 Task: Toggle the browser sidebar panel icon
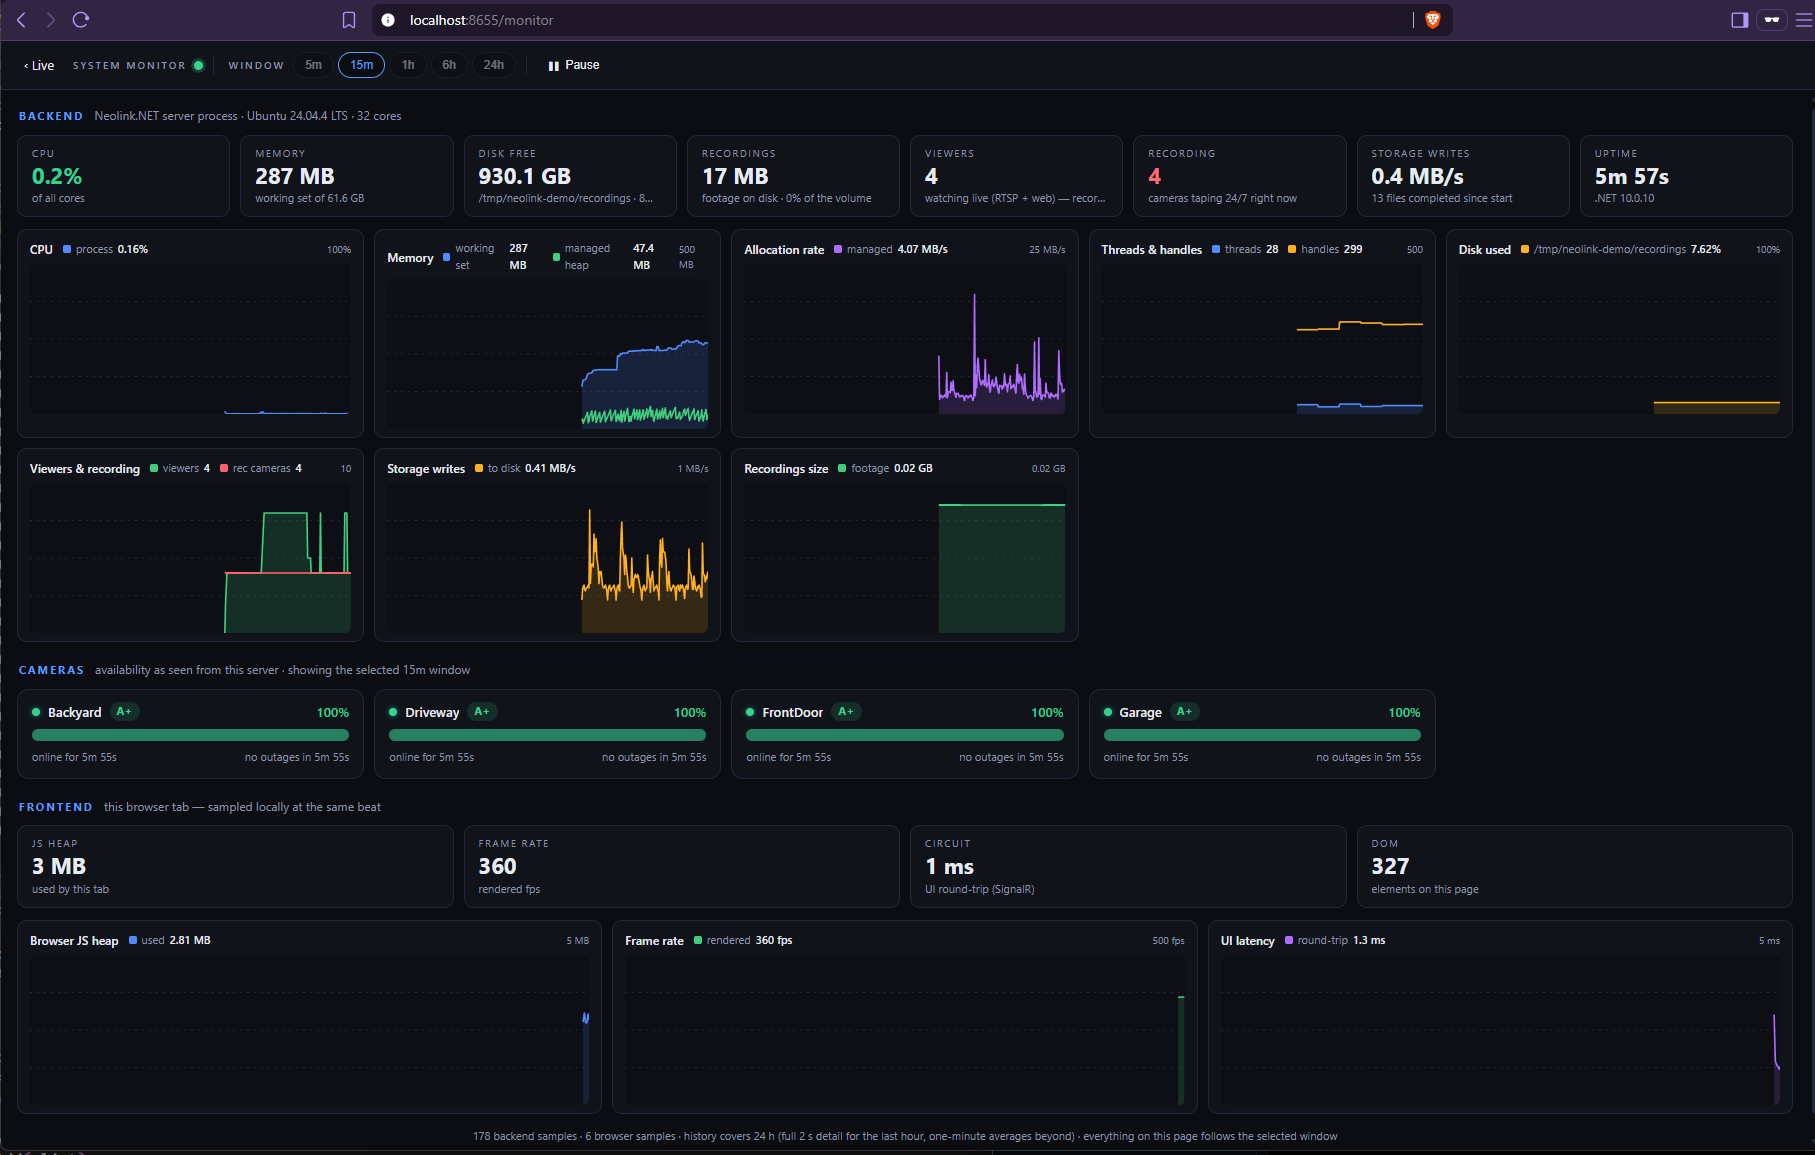(x=1740, y=20)
